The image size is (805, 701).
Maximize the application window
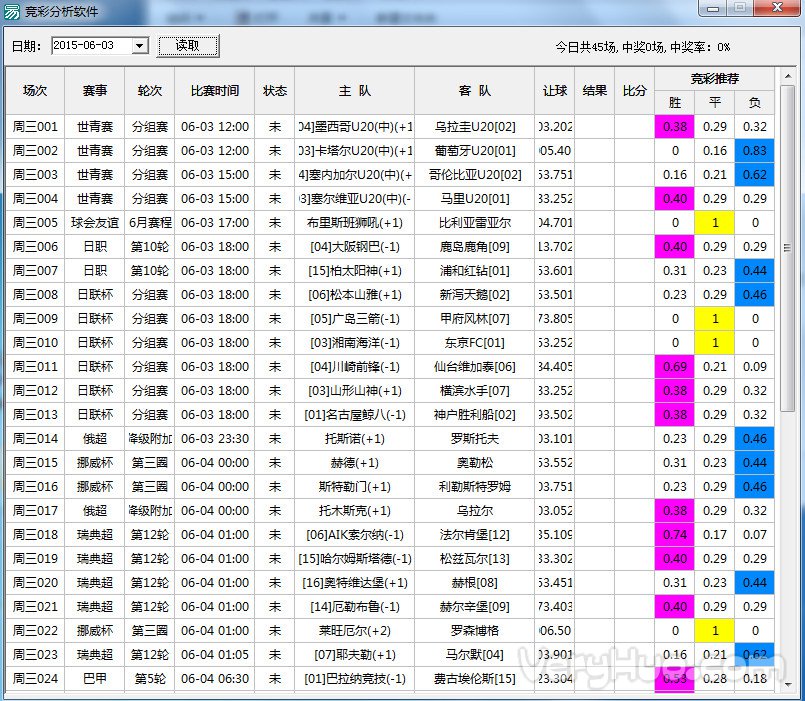[739, 8]
